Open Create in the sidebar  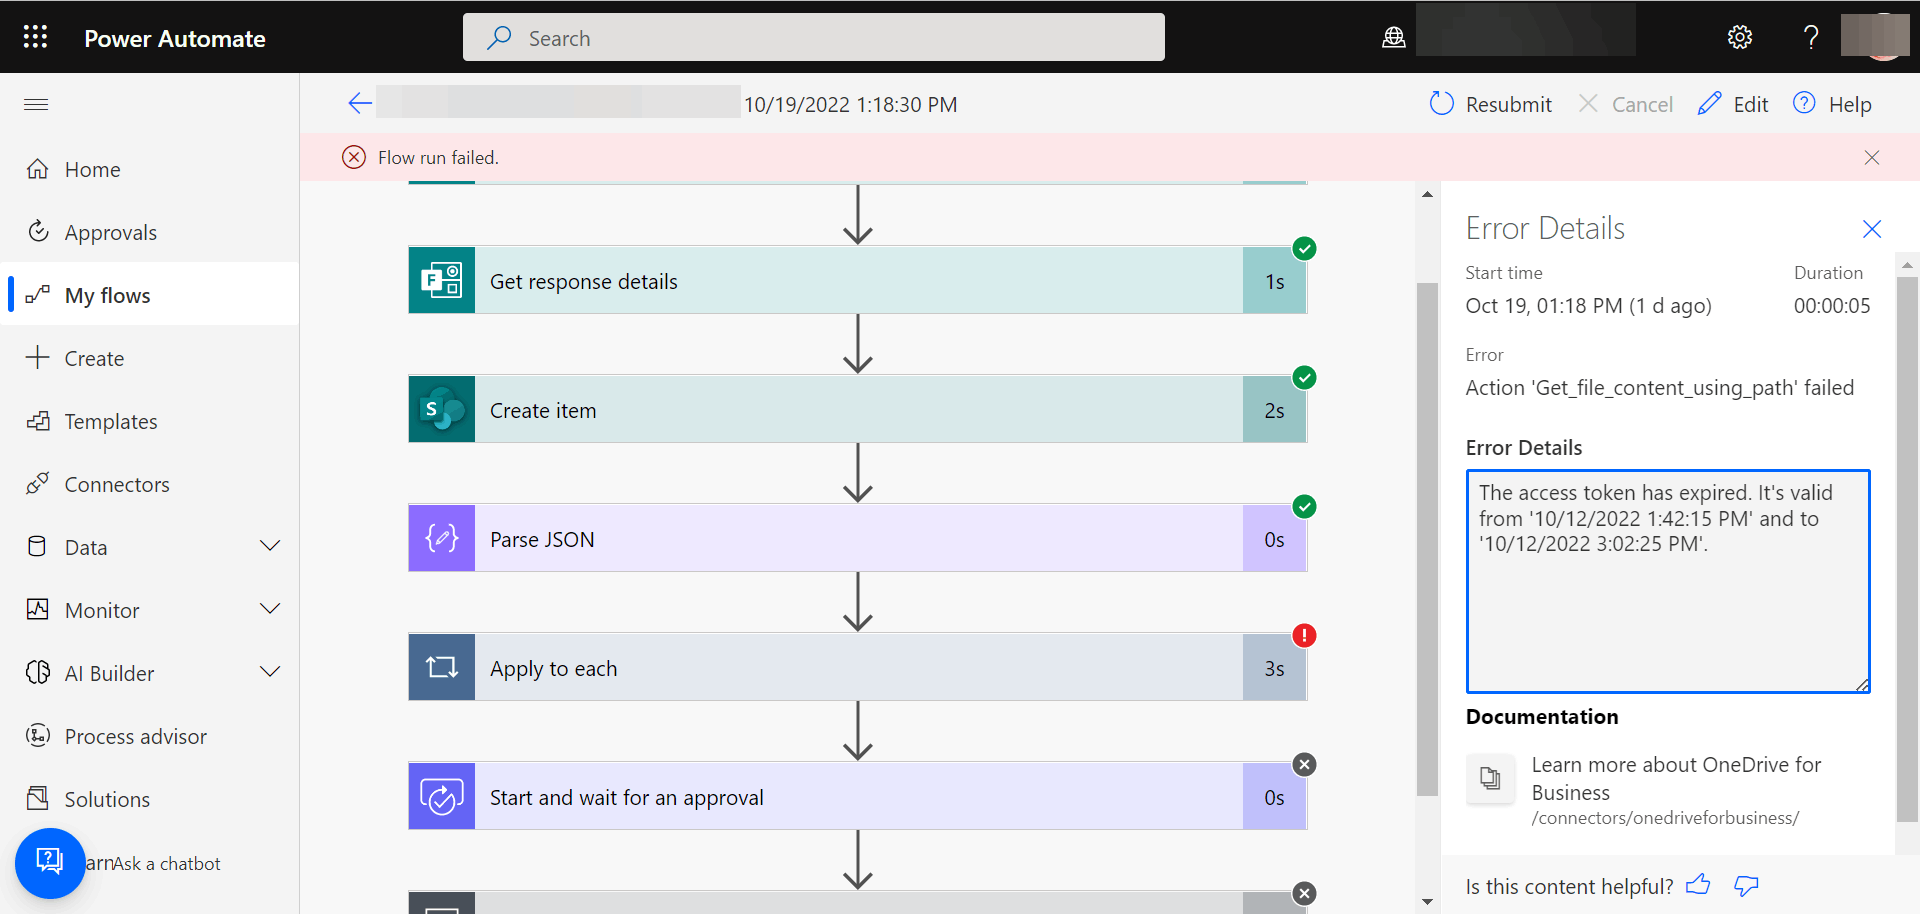click(x=150, y=359)
